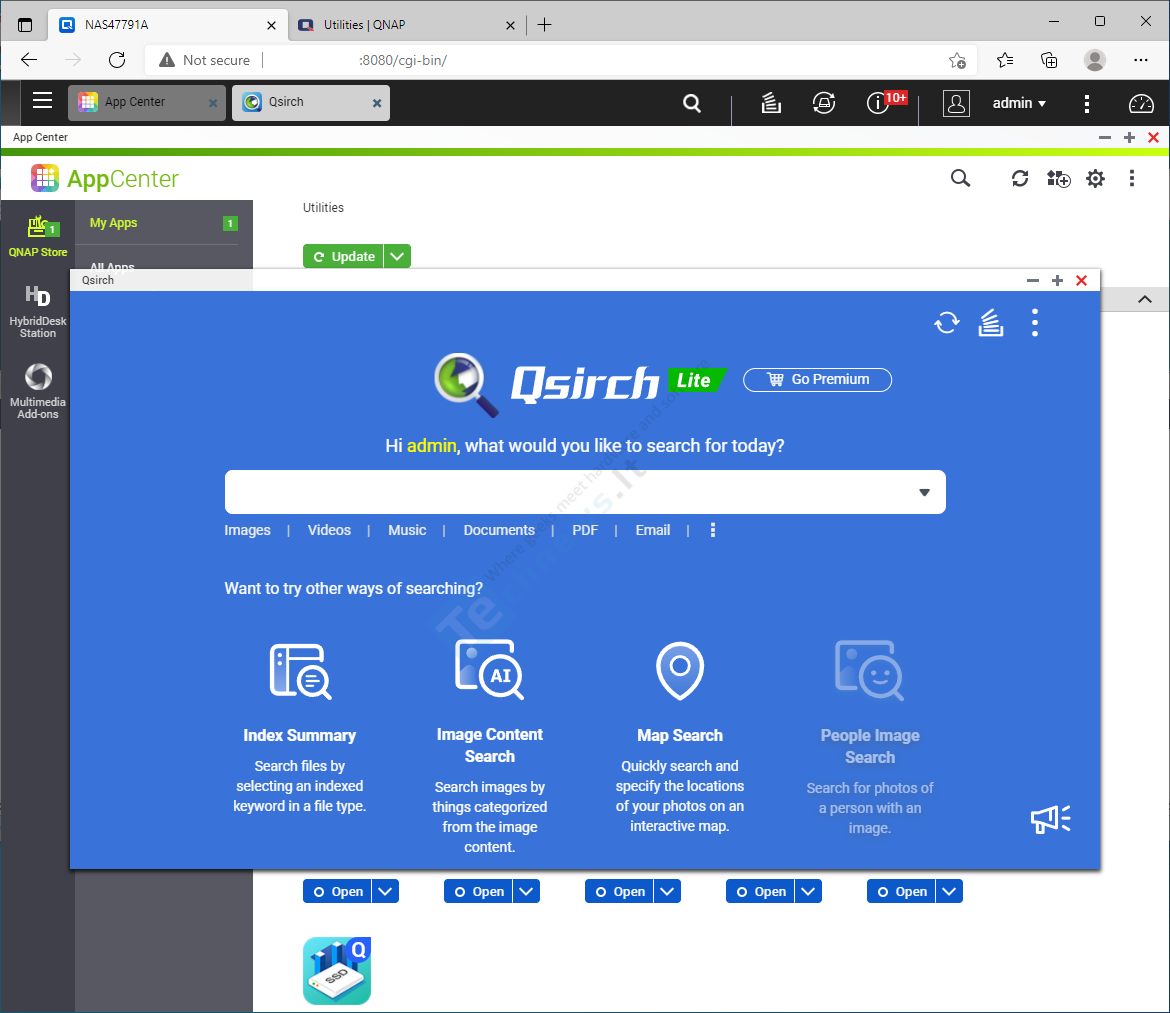The width and height of the screenshot is (1170, 1013).
Task: Click the Qsirch announcements megaphone icon
Action: (1051, 819)
